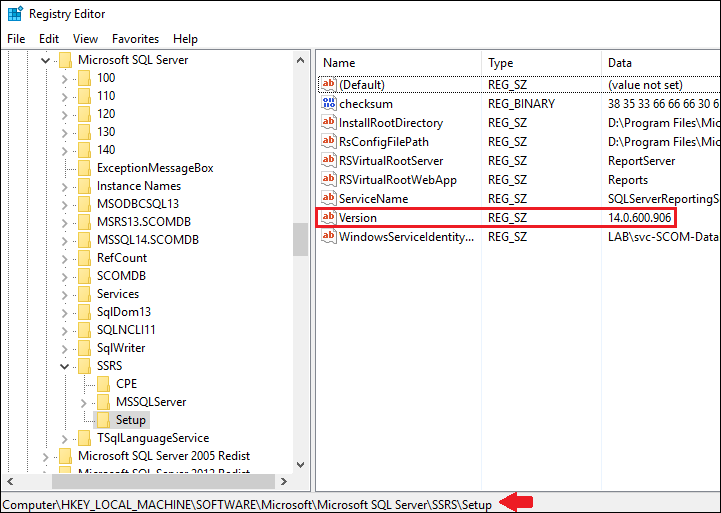Click the folder icon of key 100

click(84, 78)
